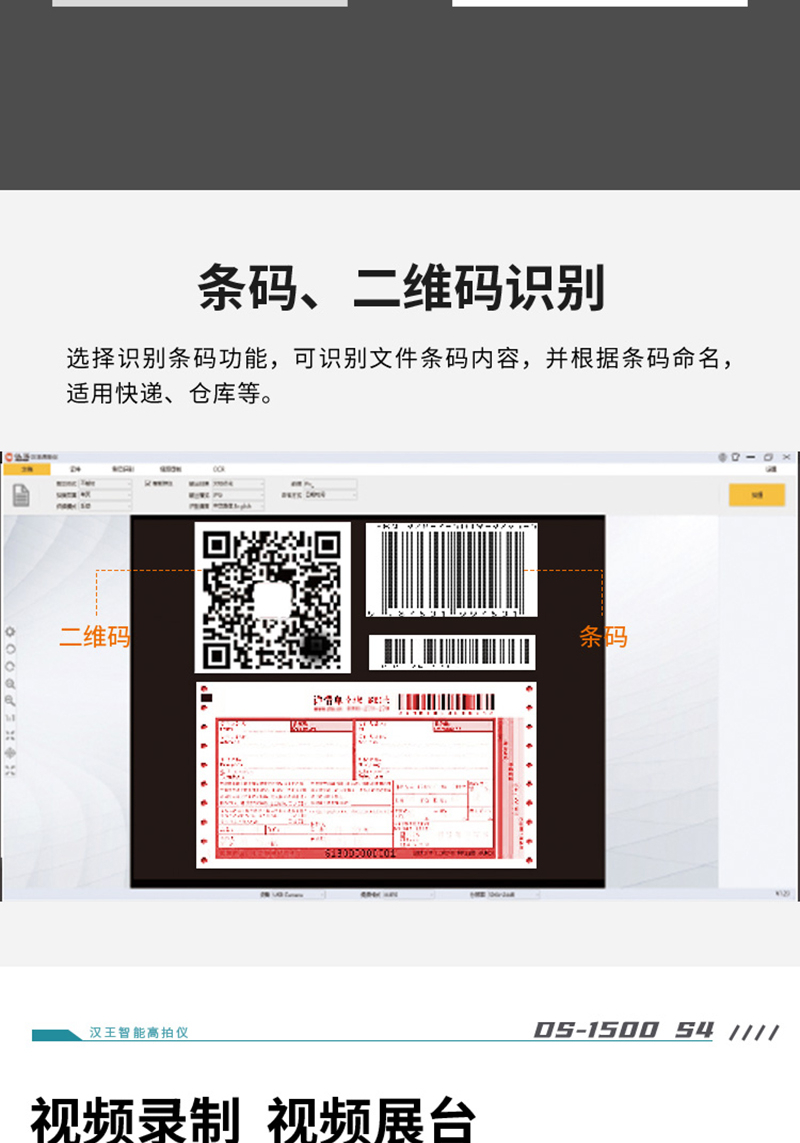
Task: Click the lower magnifier zoom icon
Action: [10, 701]
